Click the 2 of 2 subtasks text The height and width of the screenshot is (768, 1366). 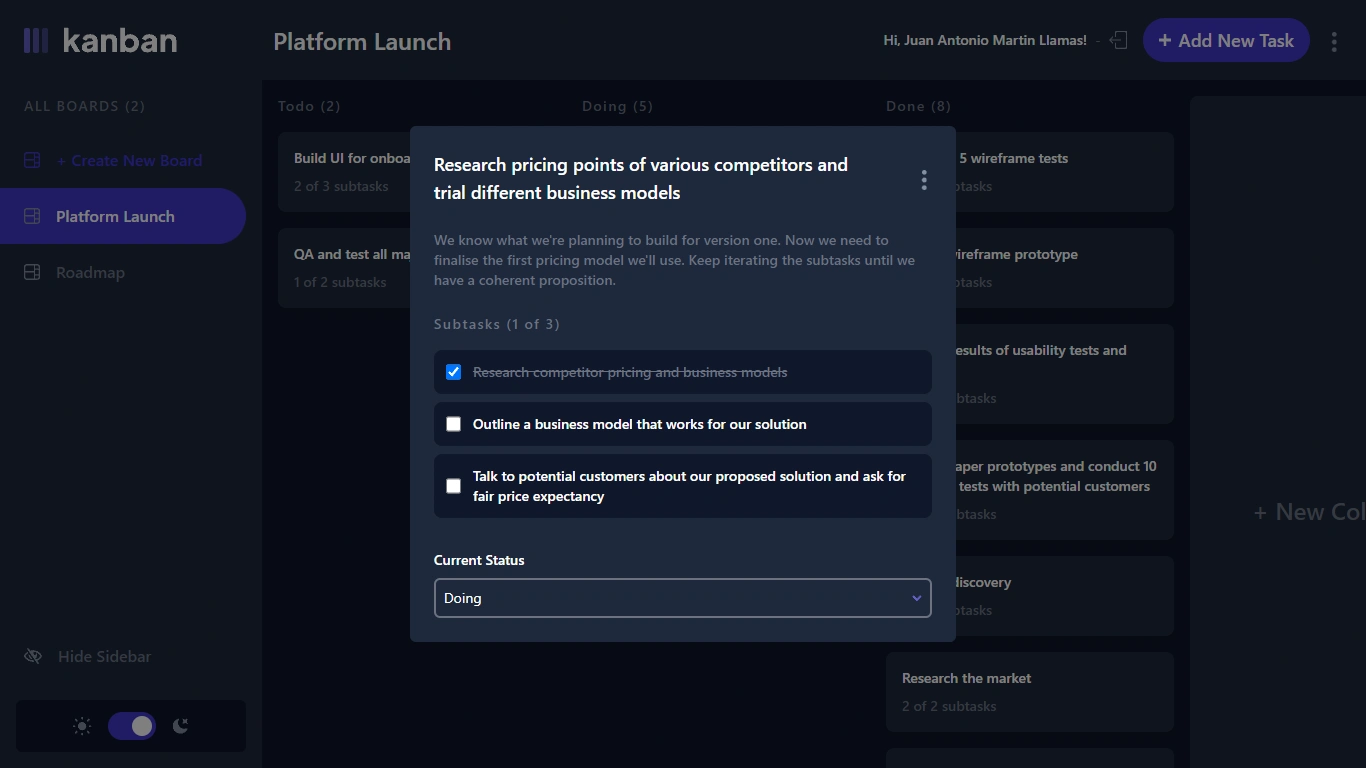(949, 706)
